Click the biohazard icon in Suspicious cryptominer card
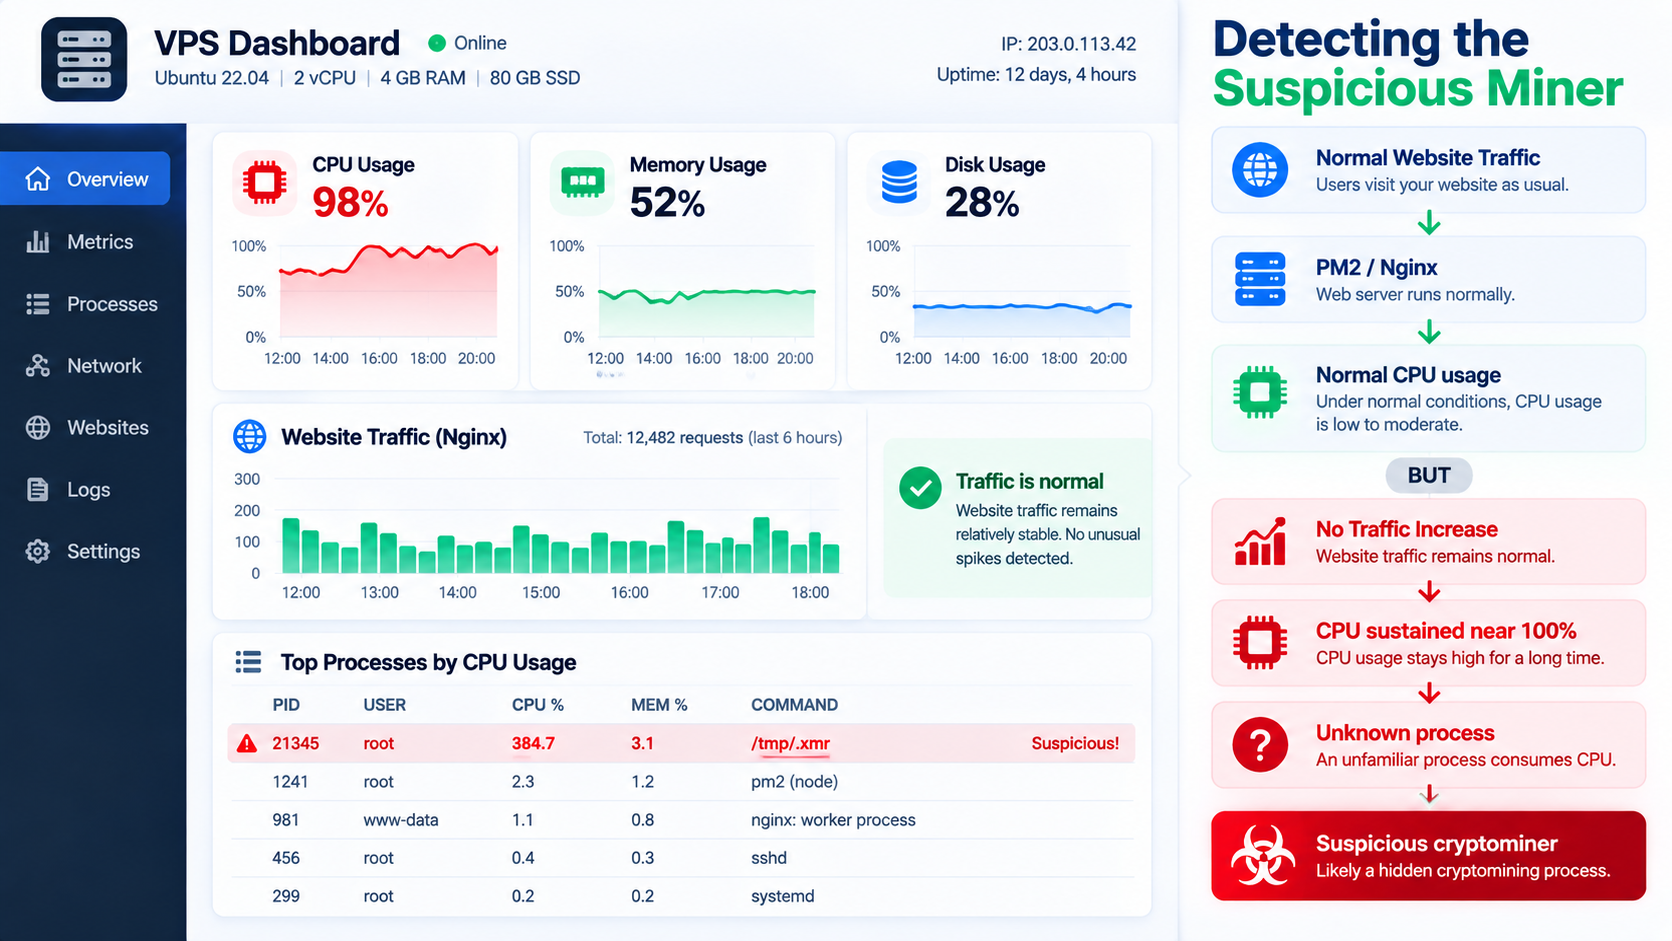Image resolution: width=1672 pixels, height=941 pixels. click(x=1262, y=856)
